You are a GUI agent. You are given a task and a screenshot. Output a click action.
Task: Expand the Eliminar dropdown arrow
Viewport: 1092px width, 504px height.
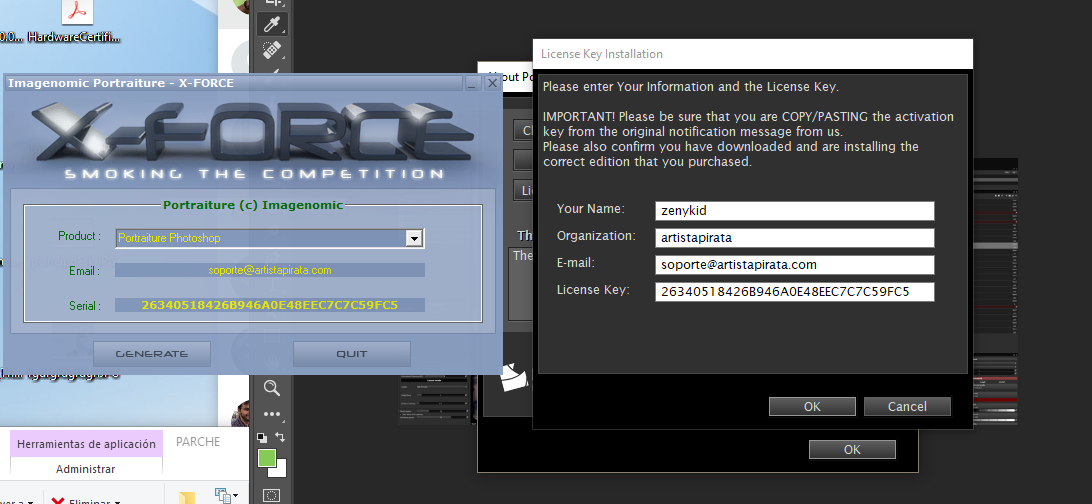tap(117, 502)
